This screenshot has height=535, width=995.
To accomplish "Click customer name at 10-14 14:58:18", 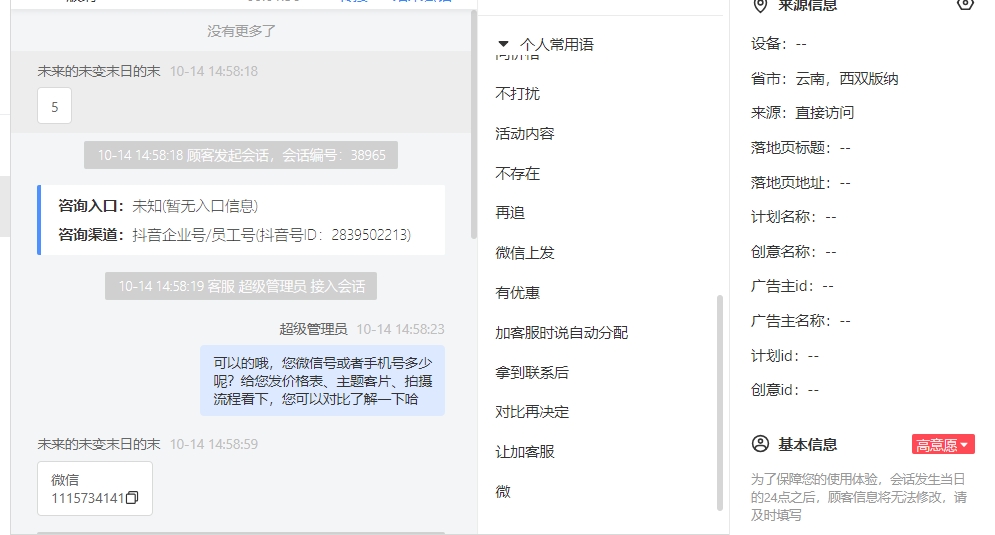I will click(x=99, y=71).
